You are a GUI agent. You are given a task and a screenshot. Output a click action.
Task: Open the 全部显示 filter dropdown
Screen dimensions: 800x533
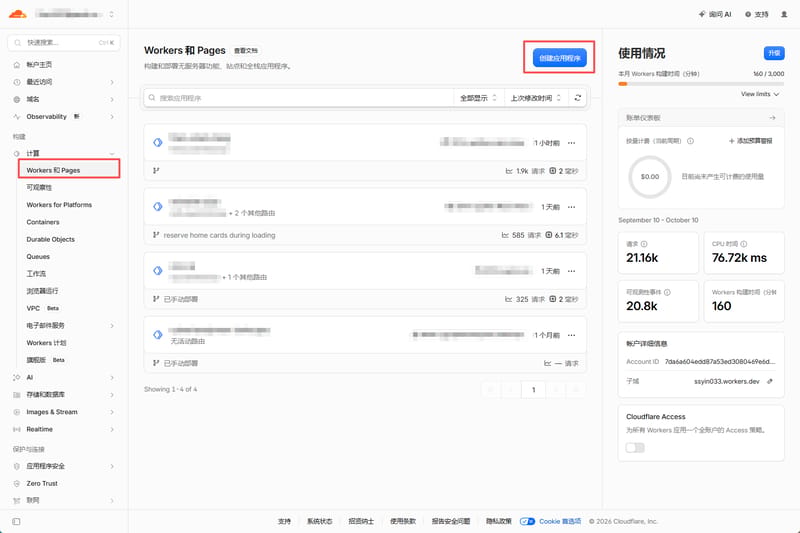[x=478, y=98]
